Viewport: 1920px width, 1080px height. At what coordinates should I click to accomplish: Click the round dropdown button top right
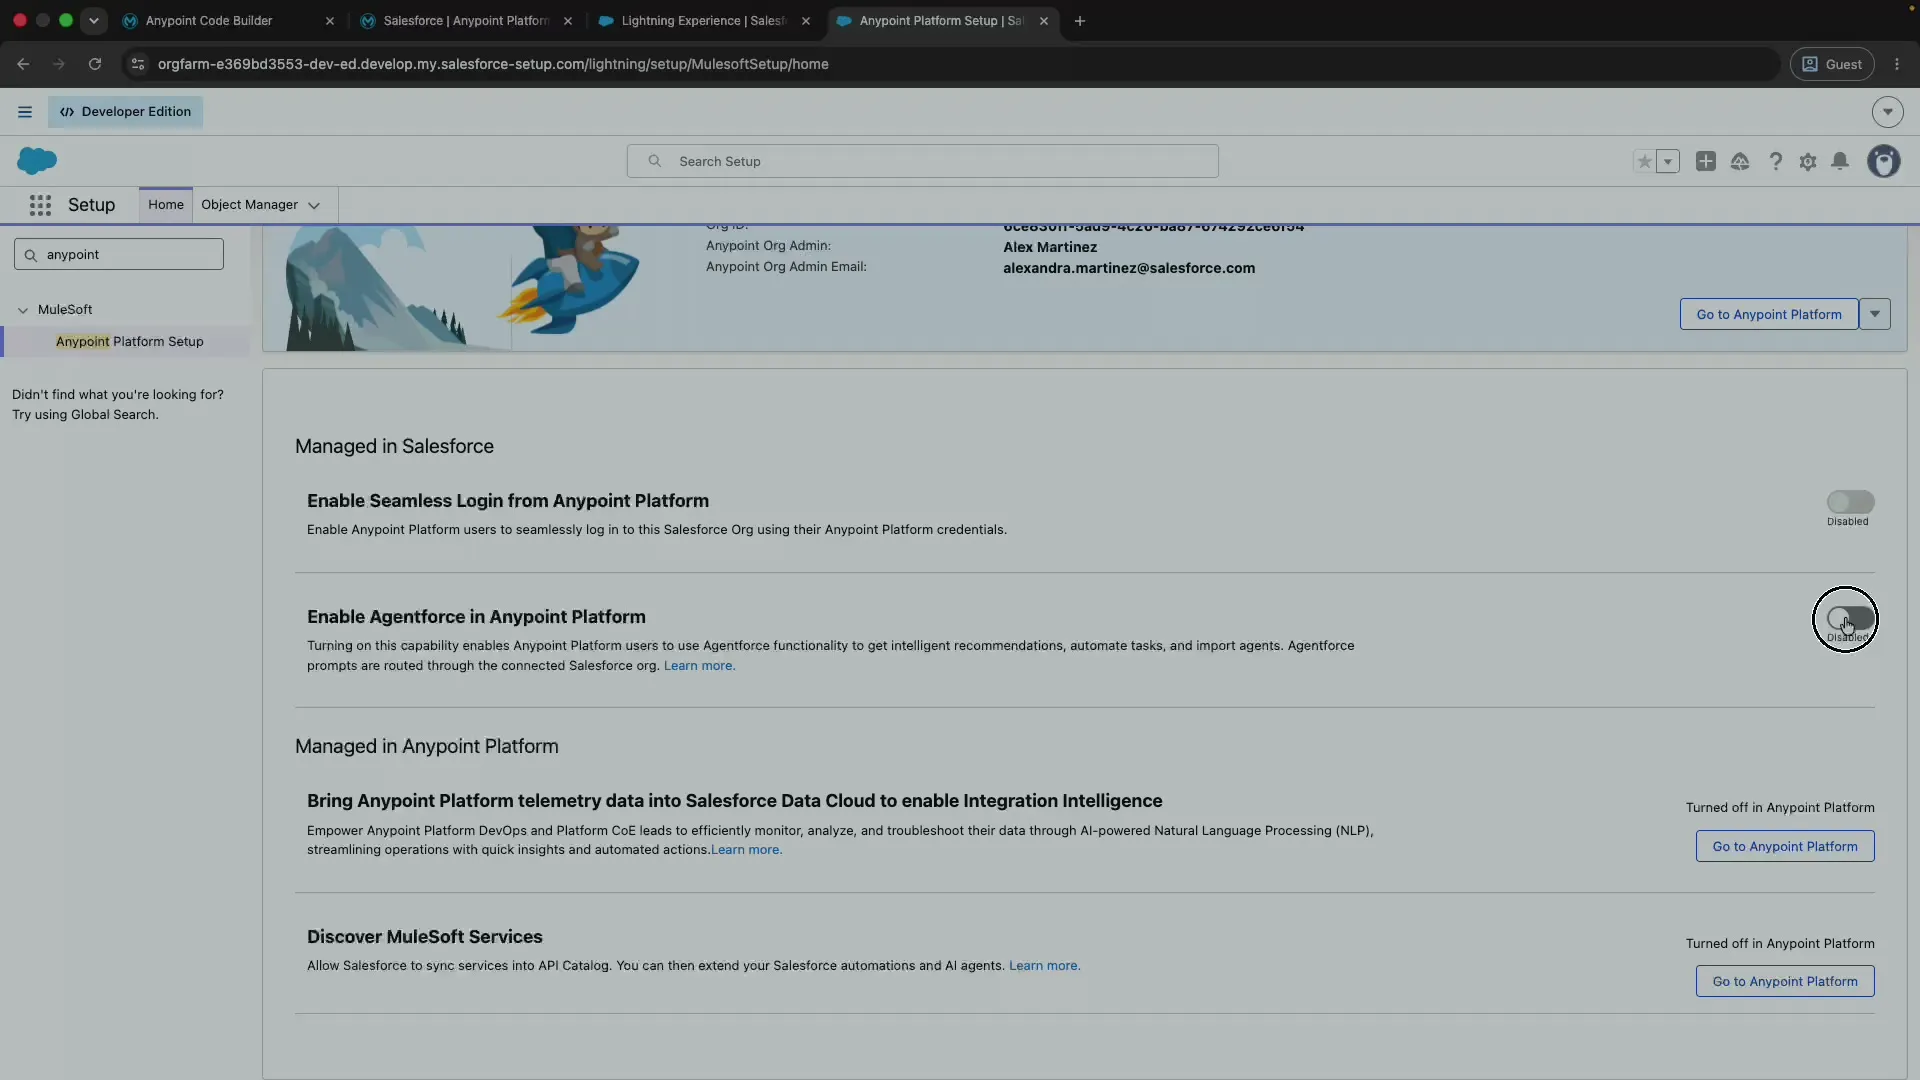(1888, 112)
